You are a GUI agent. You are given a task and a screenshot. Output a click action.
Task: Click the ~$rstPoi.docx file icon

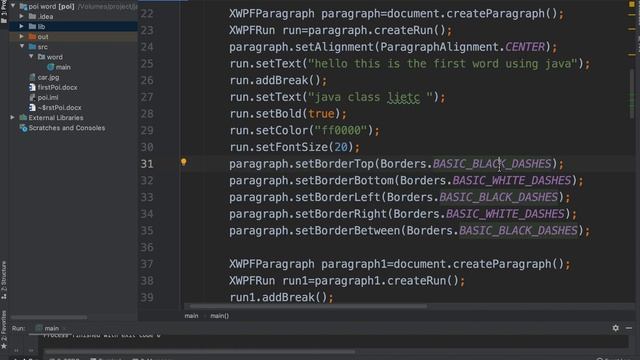tap(32, 107)
